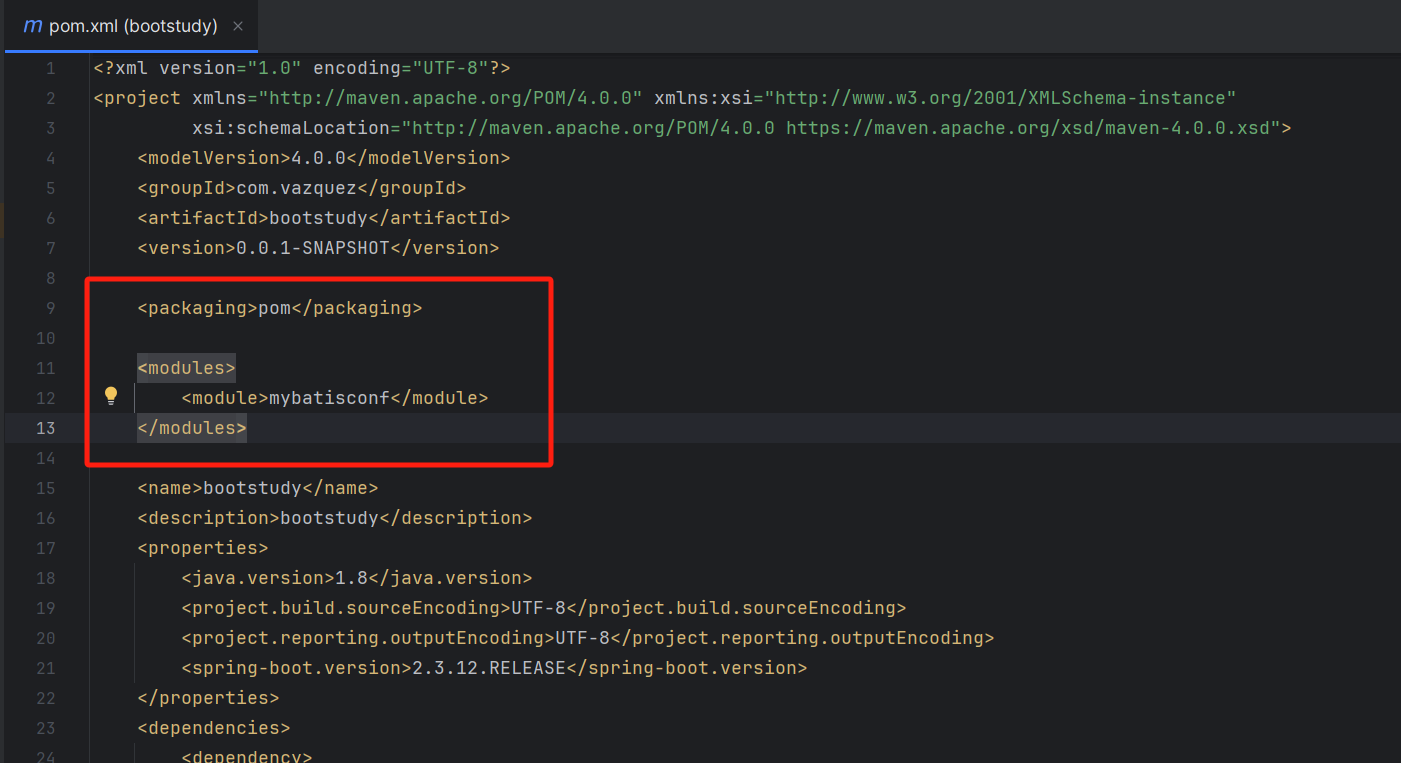Click the <name>bootstudy</name> line

coord(258,488)
